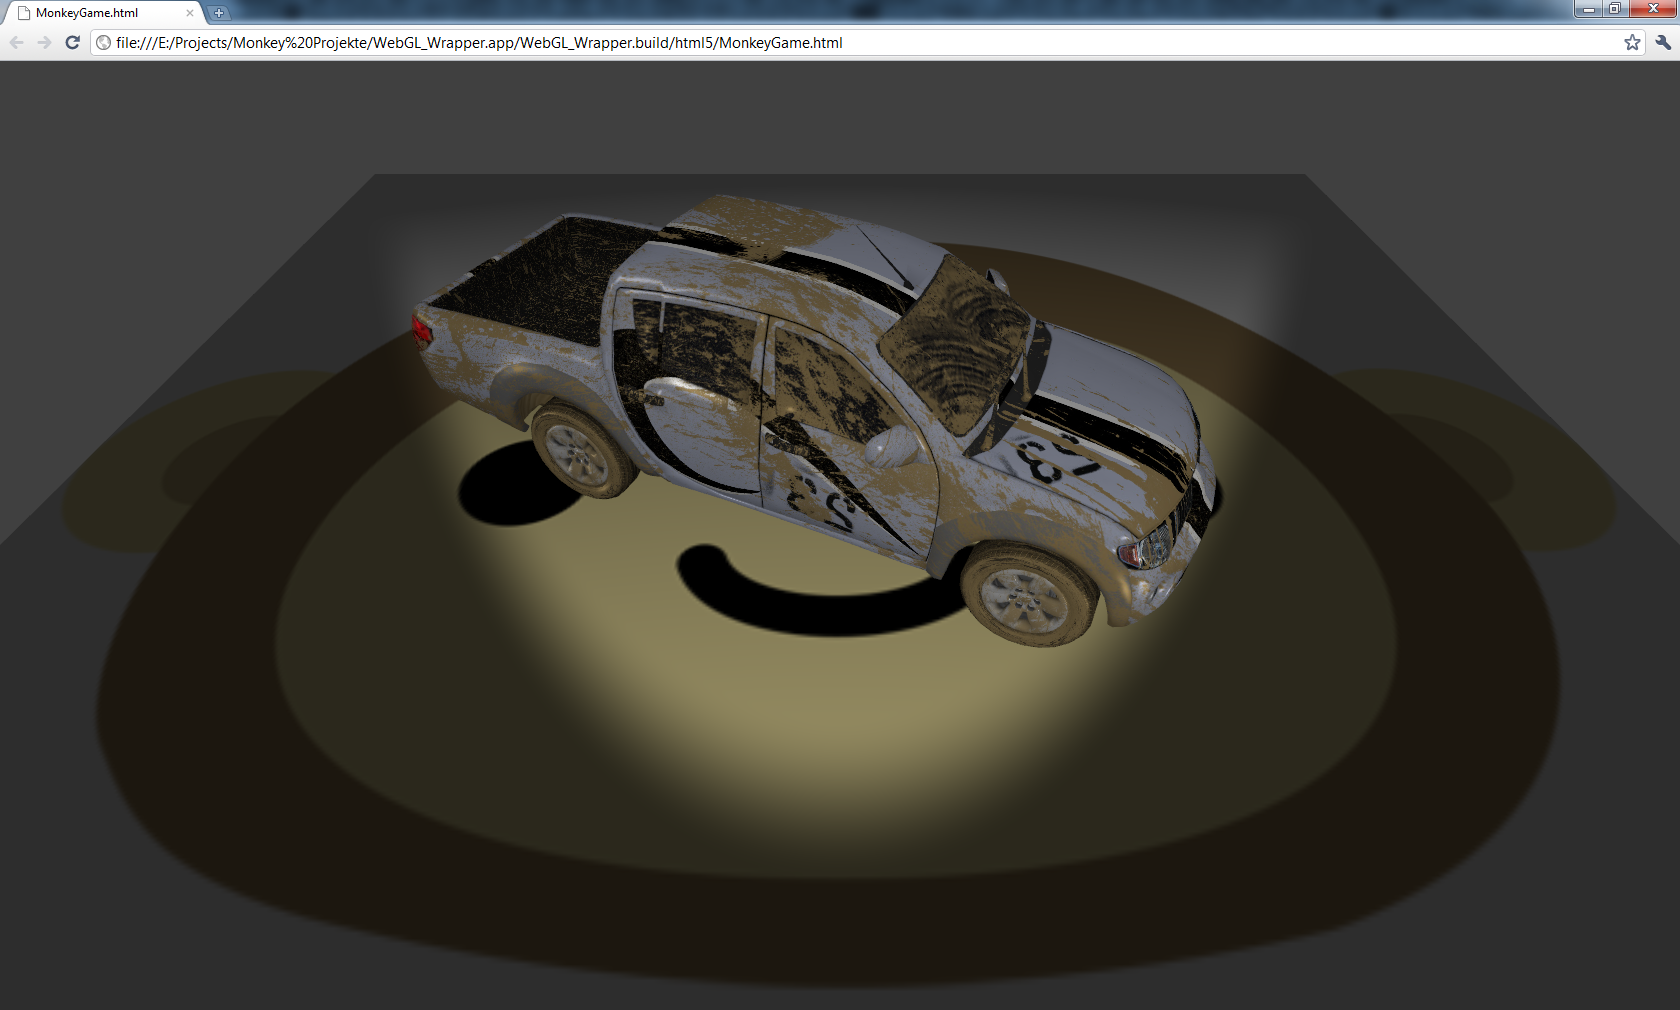Open a new tab with the plus button
Screen dimensions: 1680x1010
click(219, 13)
